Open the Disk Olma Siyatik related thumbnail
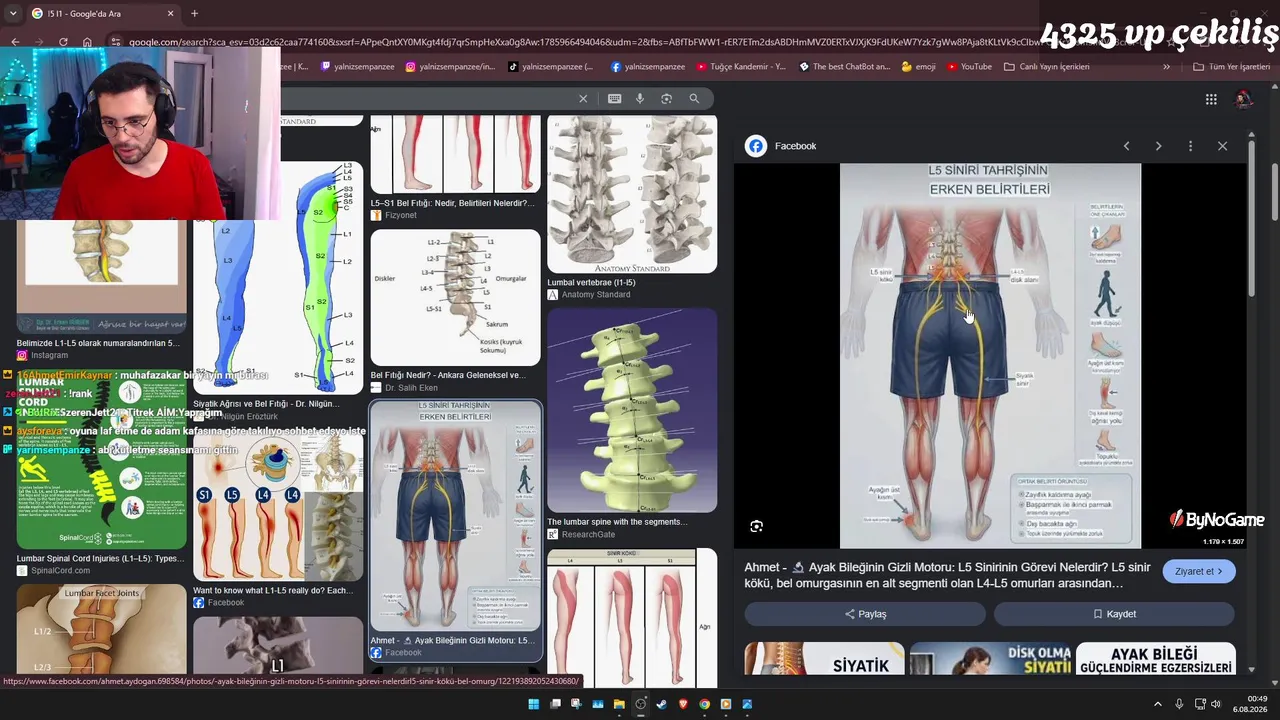 (990, 658)
